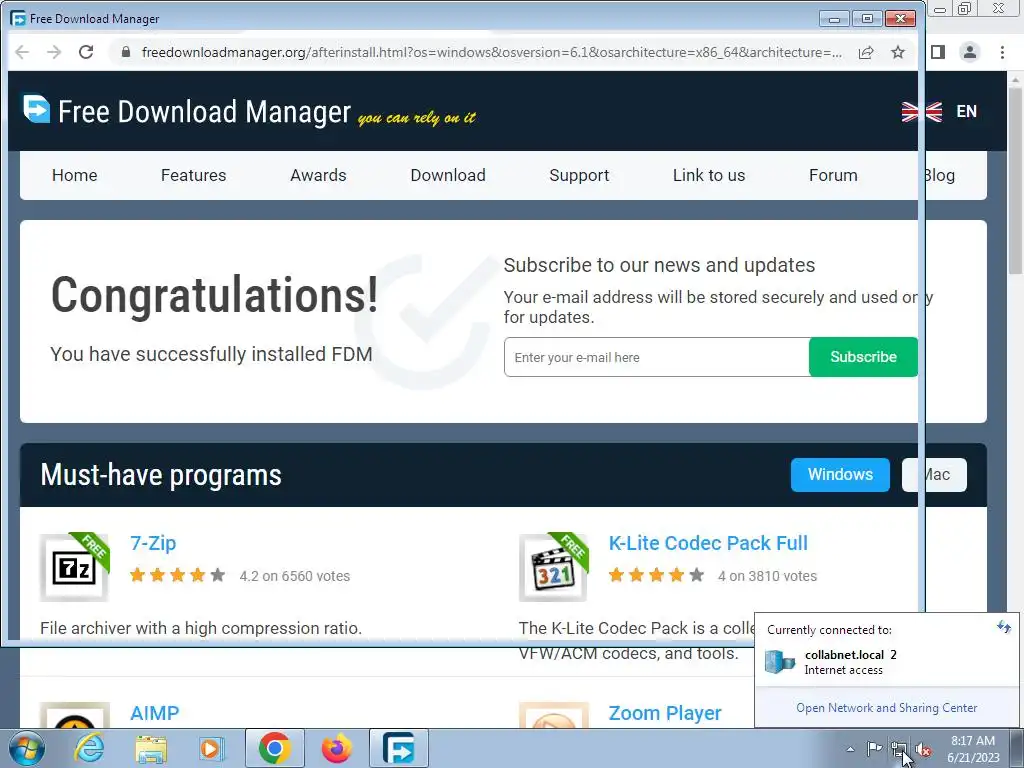Open the Forum navigation item
1024x768 pixels.
tap(833, 175)
